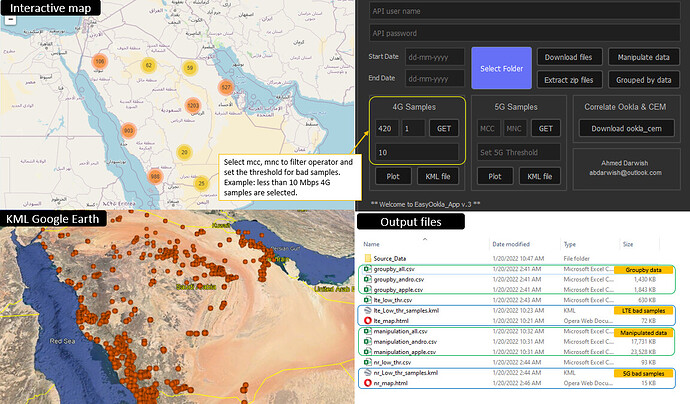Select the groupby_andro.csv Excel file icon

[x=368, y=279]
